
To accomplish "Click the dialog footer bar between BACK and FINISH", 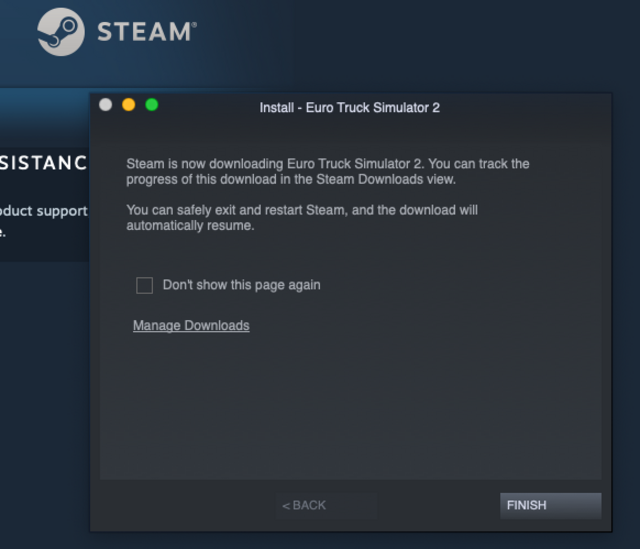I will [x=438, y=505].
